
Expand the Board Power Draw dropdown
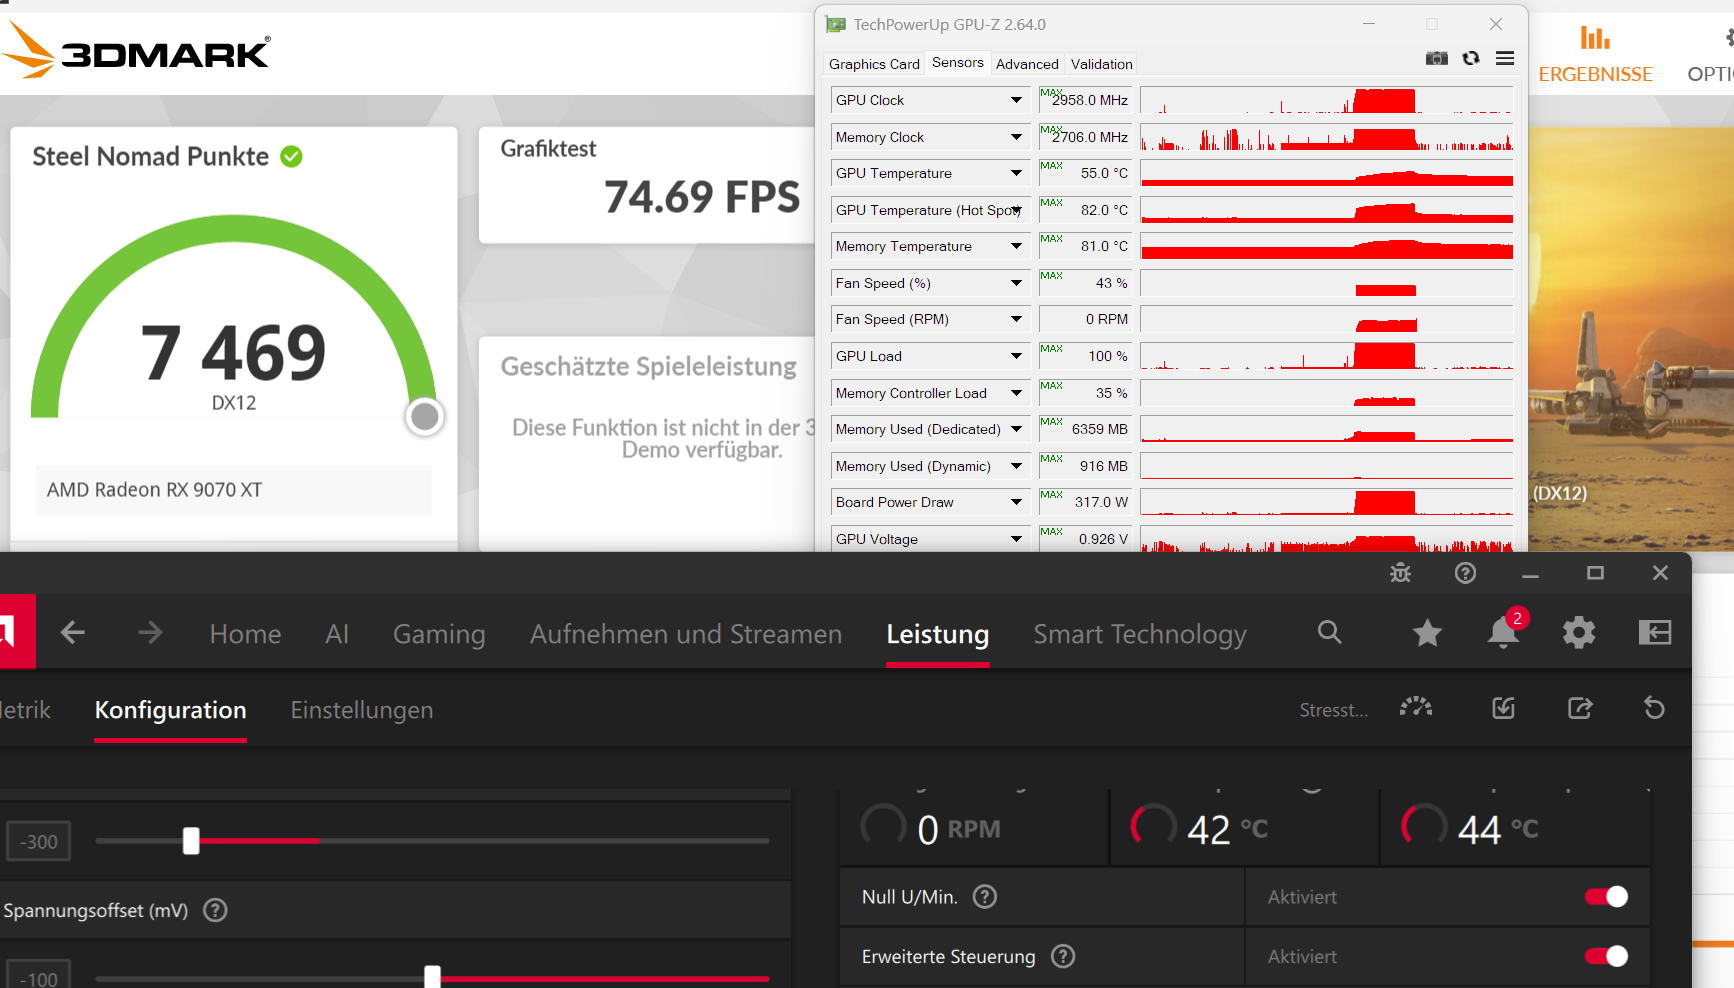[x=1016, y=502]
